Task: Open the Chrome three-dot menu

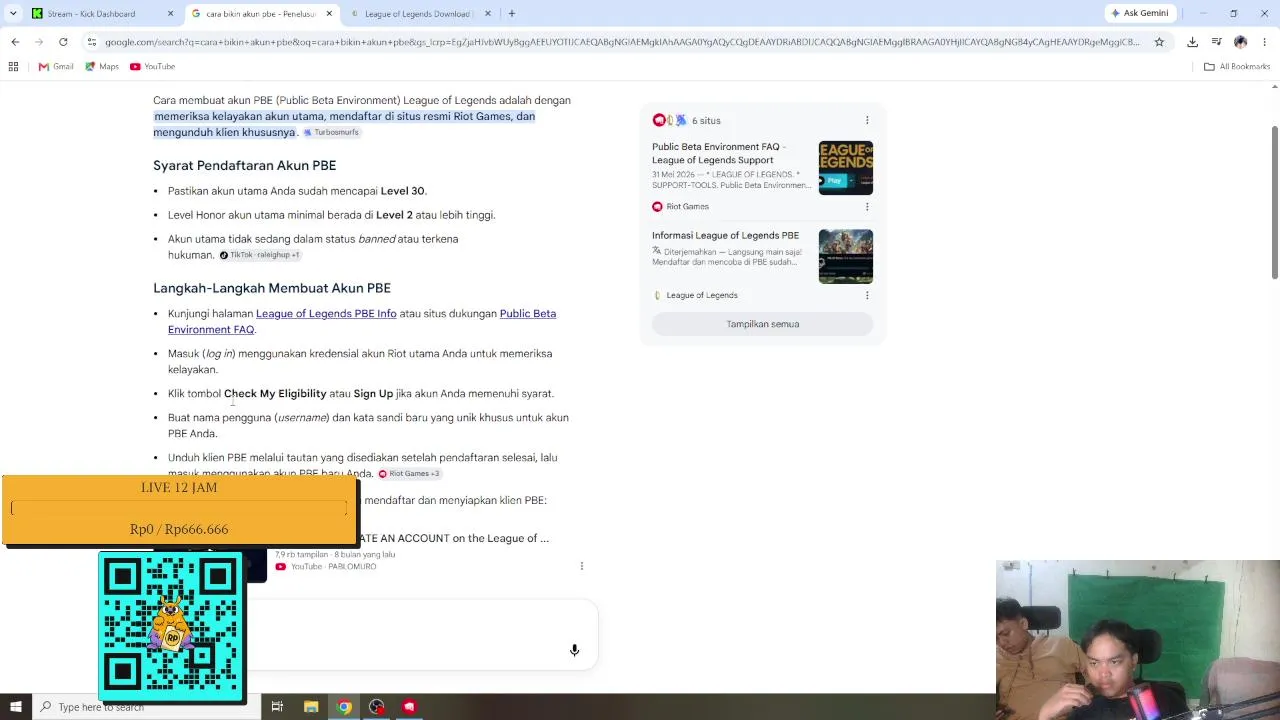Action: click(x=1264, y=42)
